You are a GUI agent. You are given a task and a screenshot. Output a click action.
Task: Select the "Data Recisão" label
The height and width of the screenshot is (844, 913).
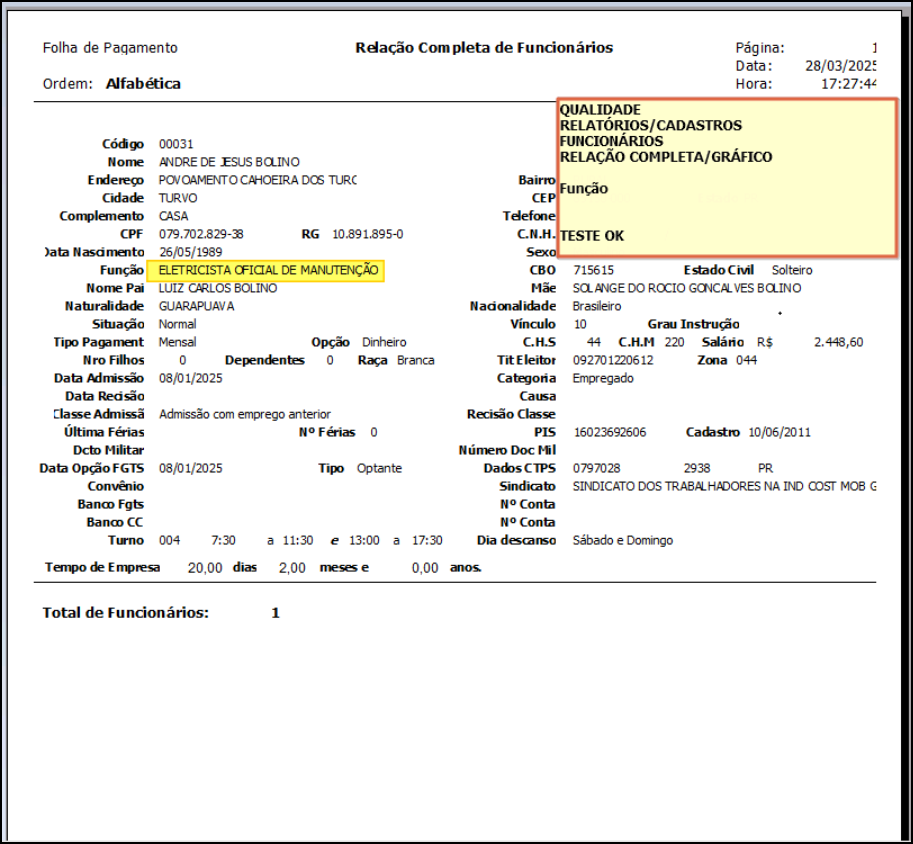pyautogui.click(x=105, y=396)
